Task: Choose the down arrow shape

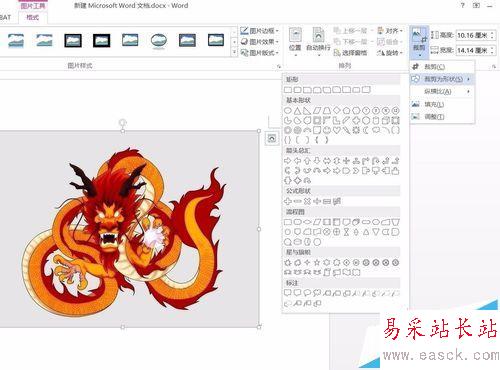Action: click(x=317, y=161)
